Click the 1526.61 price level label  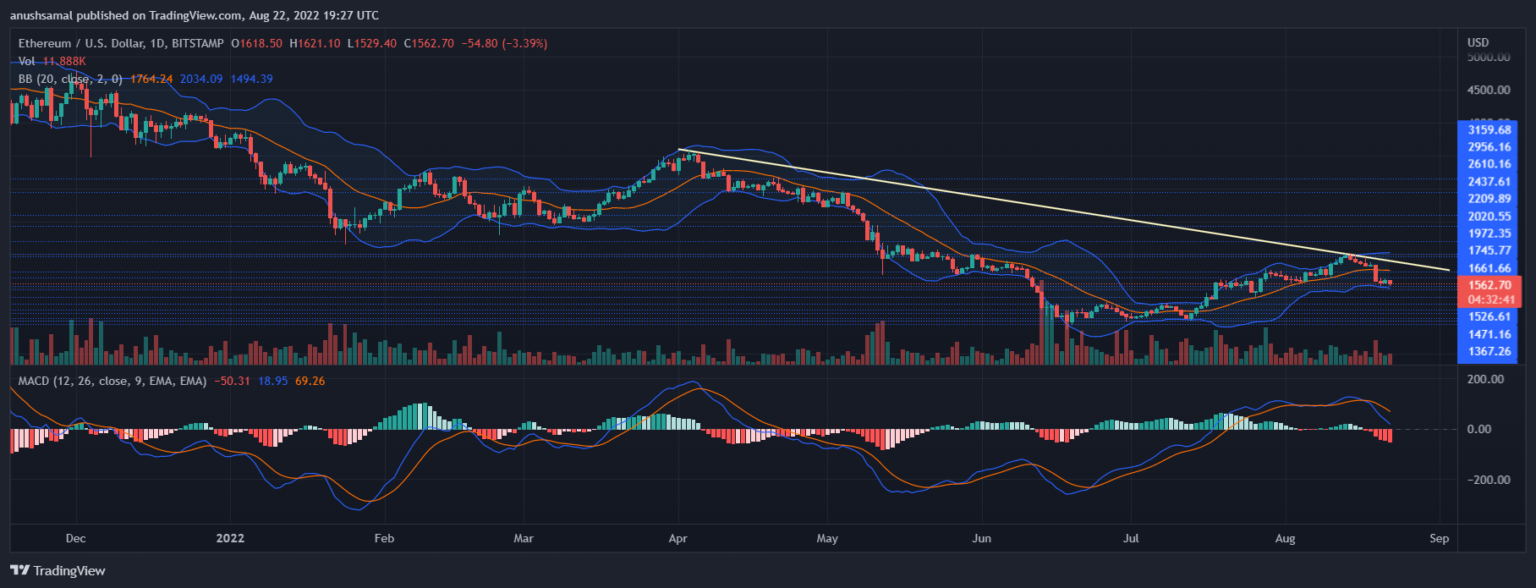click(x=1489, y=316)
